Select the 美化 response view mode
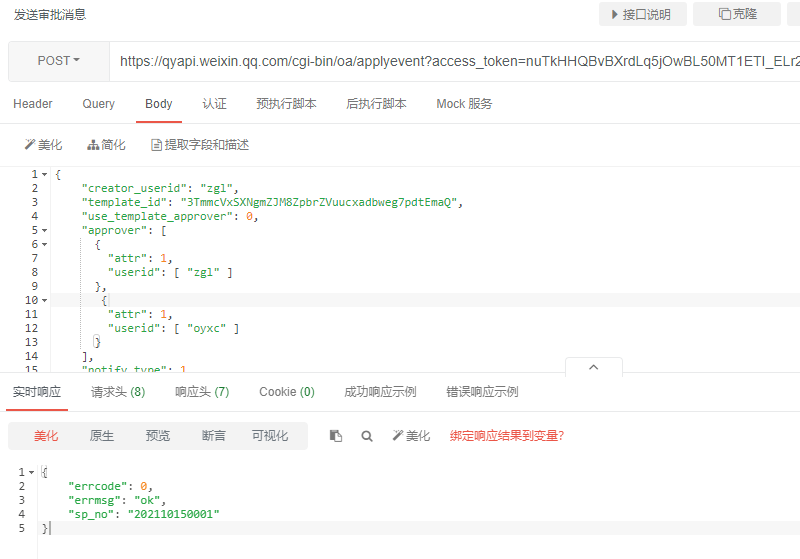 click(46, 436)
